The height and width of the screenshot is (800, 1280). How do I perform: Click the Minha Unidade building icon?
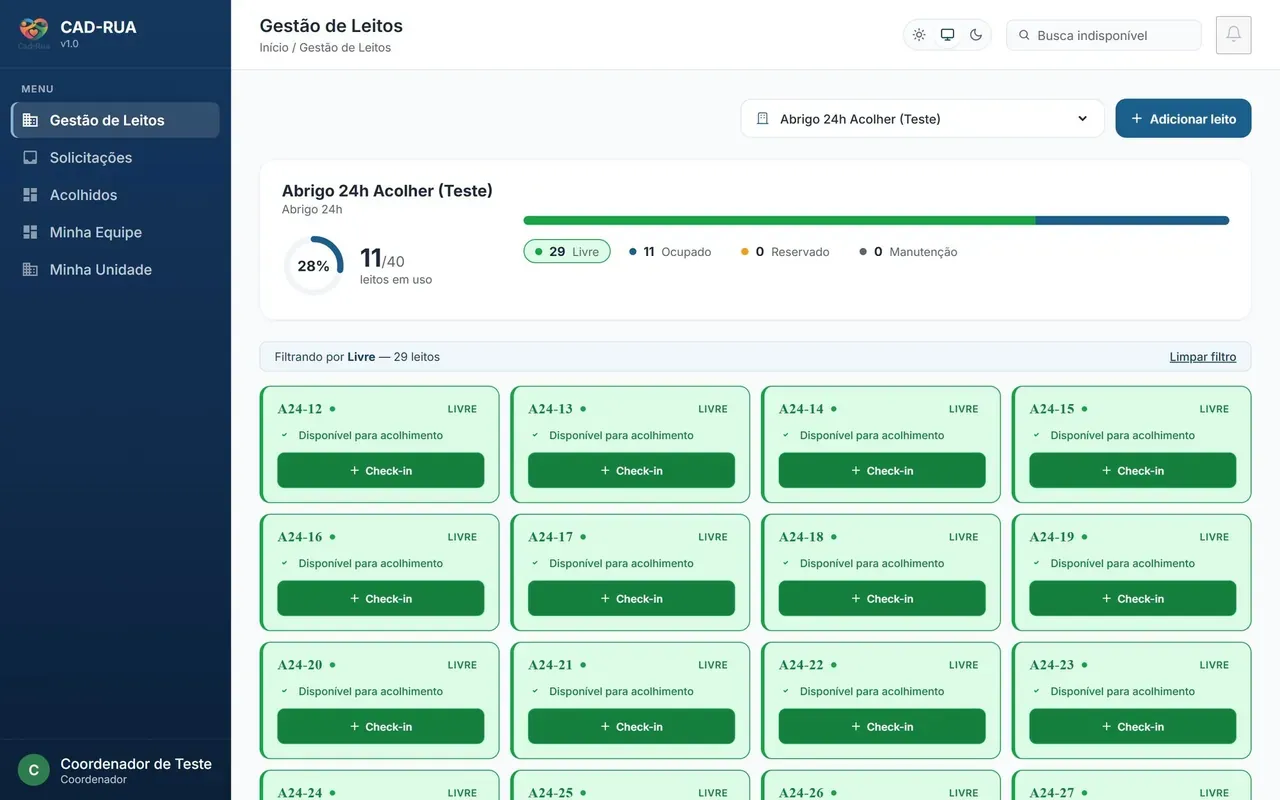(30, 269)
